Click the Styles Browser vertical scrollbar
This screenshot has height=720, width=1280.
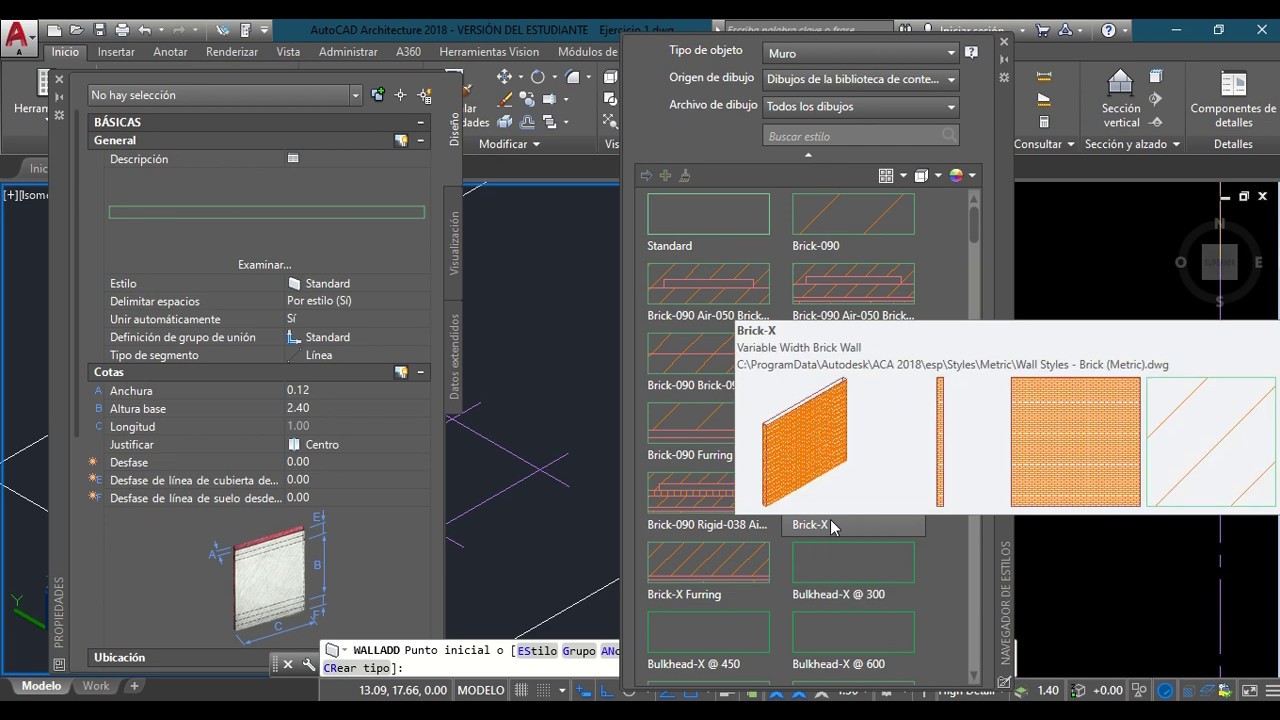pos(974,437)
